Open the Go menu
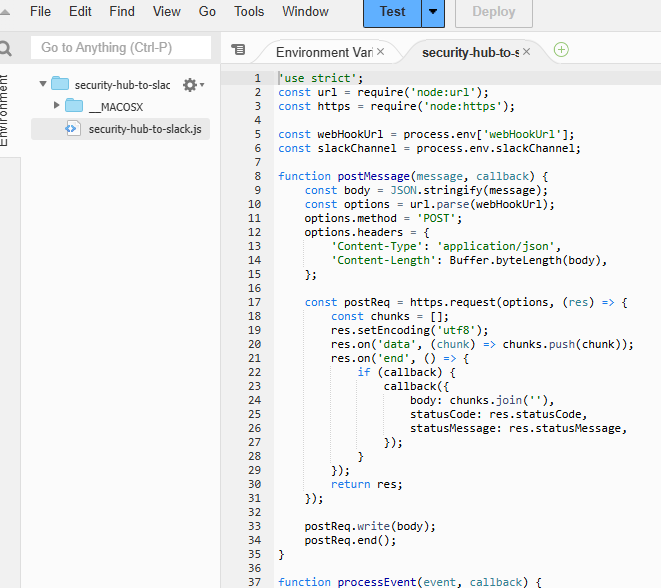Viewport: 661px width, 588px height. coord(207,11)
